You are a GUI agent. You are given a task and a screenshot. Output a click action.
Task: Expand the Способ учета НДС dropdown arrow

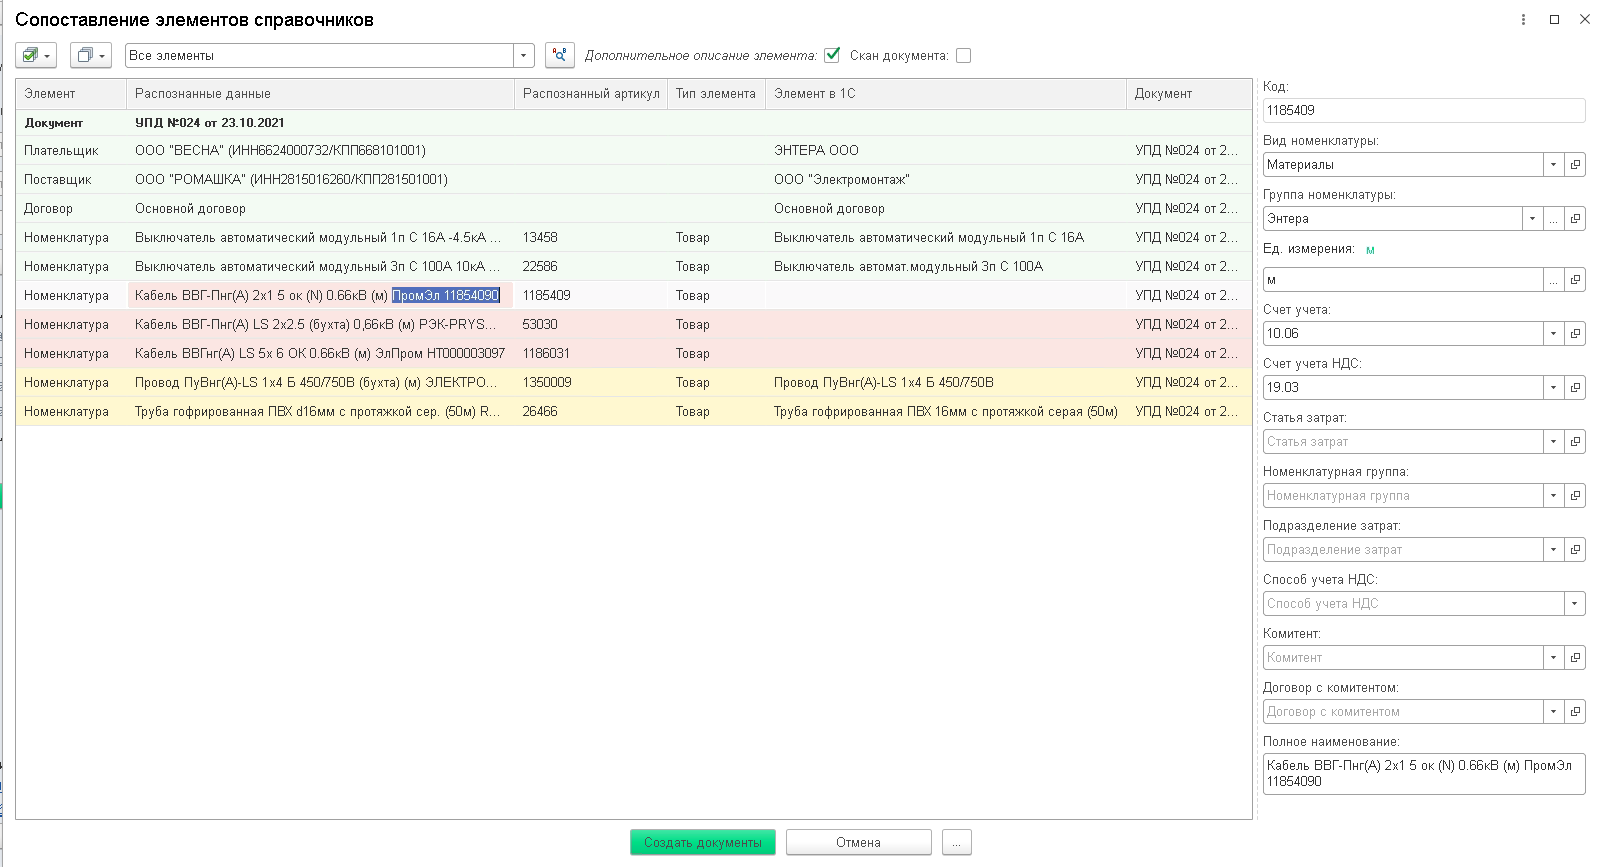tap(1575, 603)
